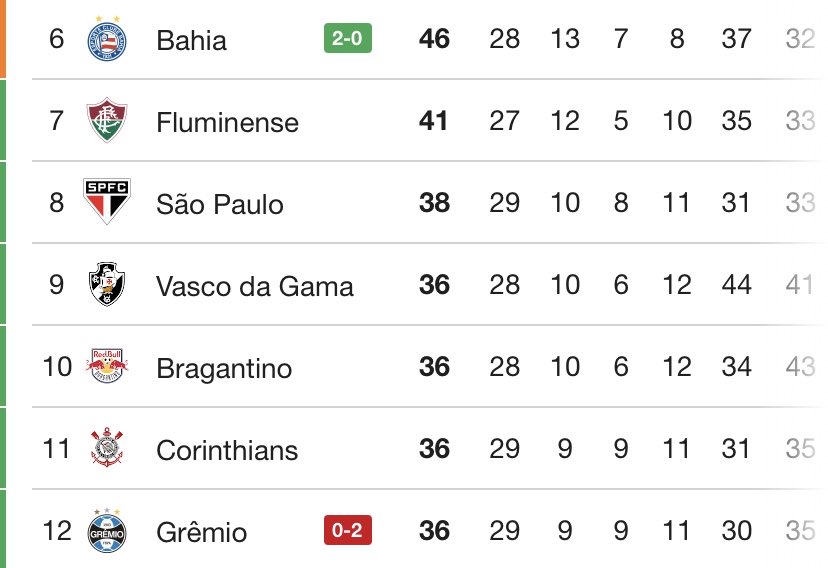The width and height of the screenshot is (828, 568).
Task: Click the Bahia club crest
Action: 106,38
